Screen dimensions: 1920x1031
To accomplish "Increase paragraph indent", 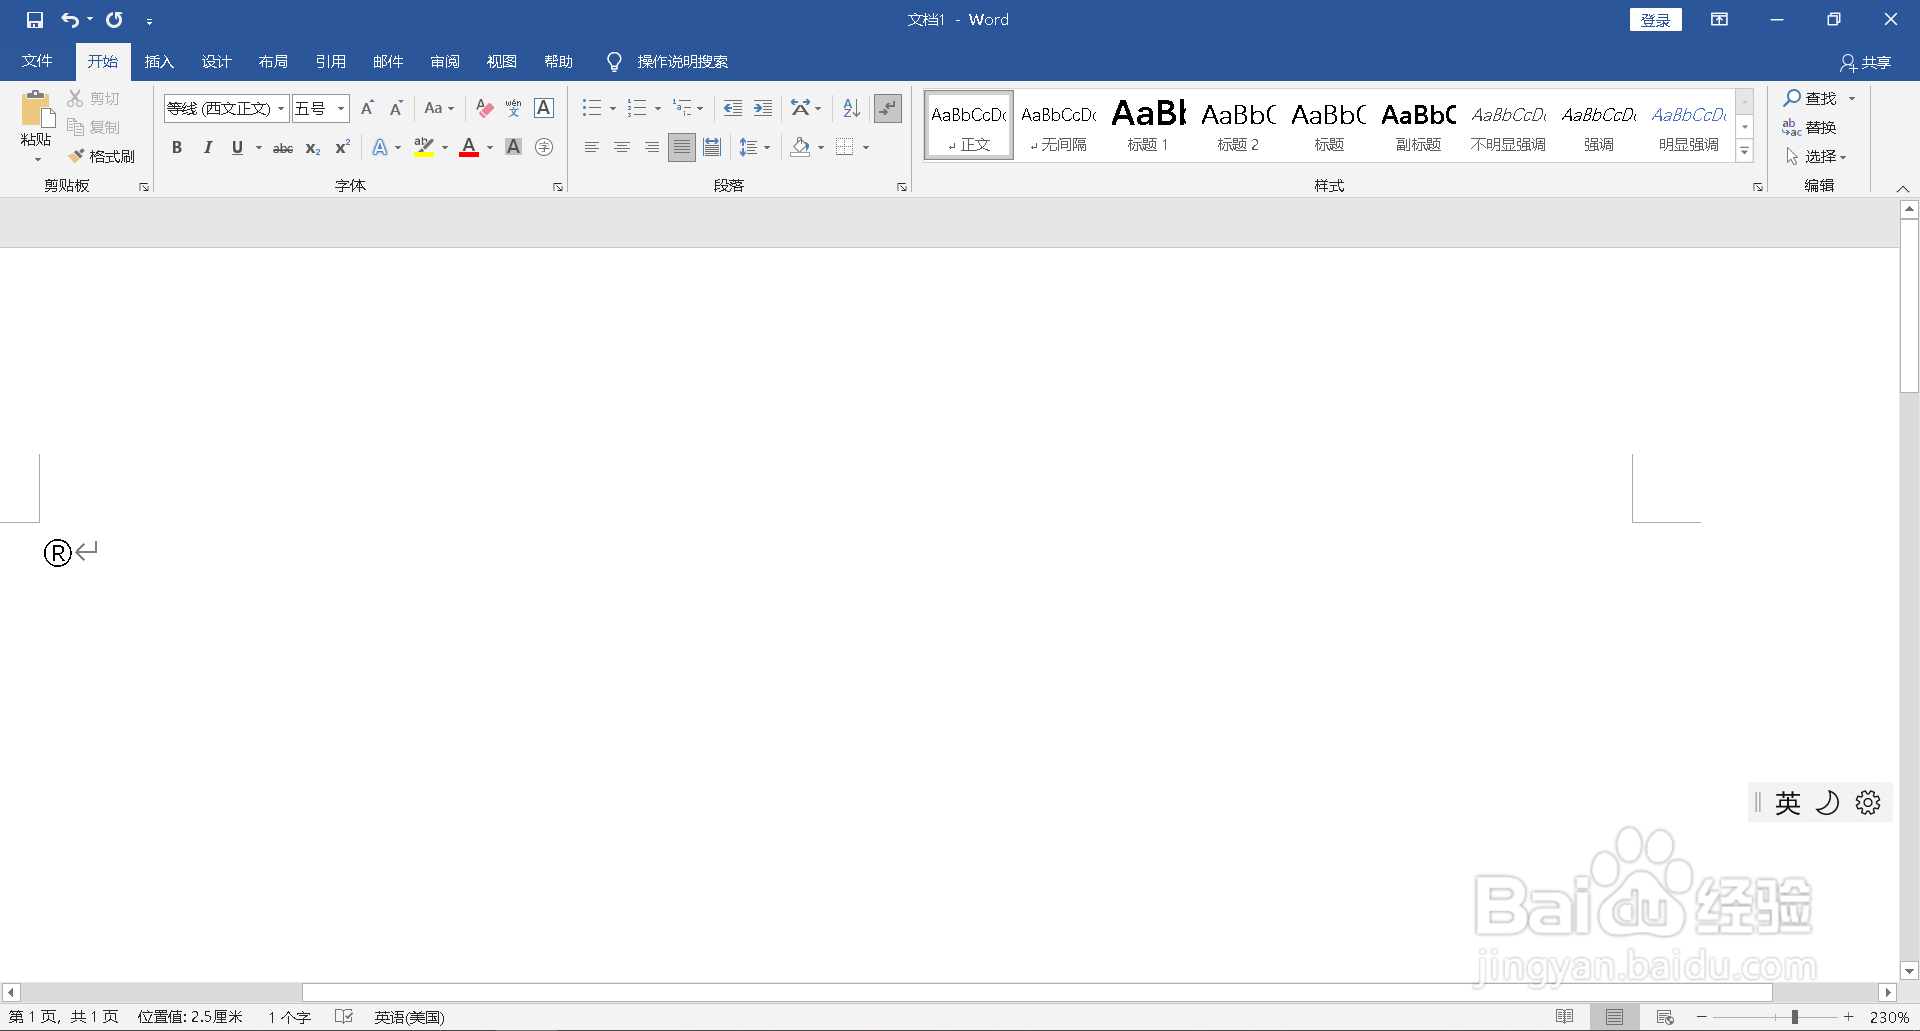I will 763,108.
